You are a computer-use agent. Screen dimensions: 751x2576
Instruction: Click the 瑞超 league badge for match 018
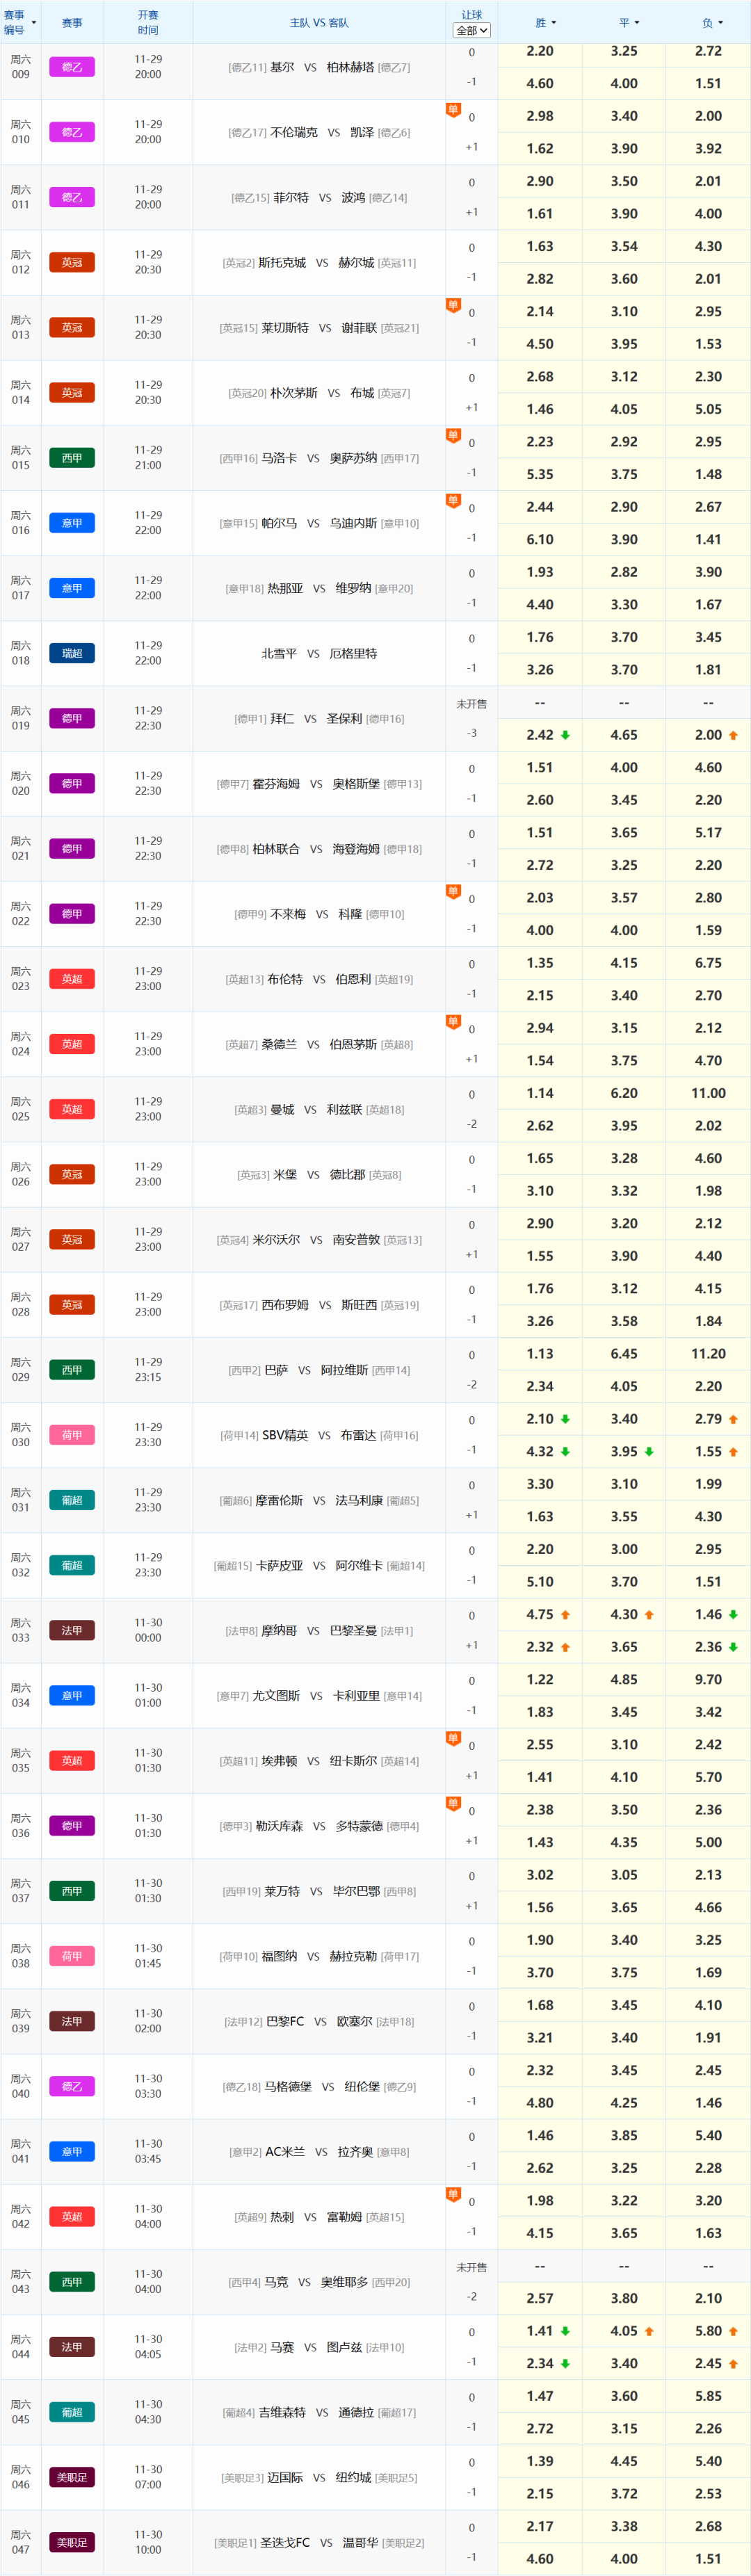tap(72, 653)
